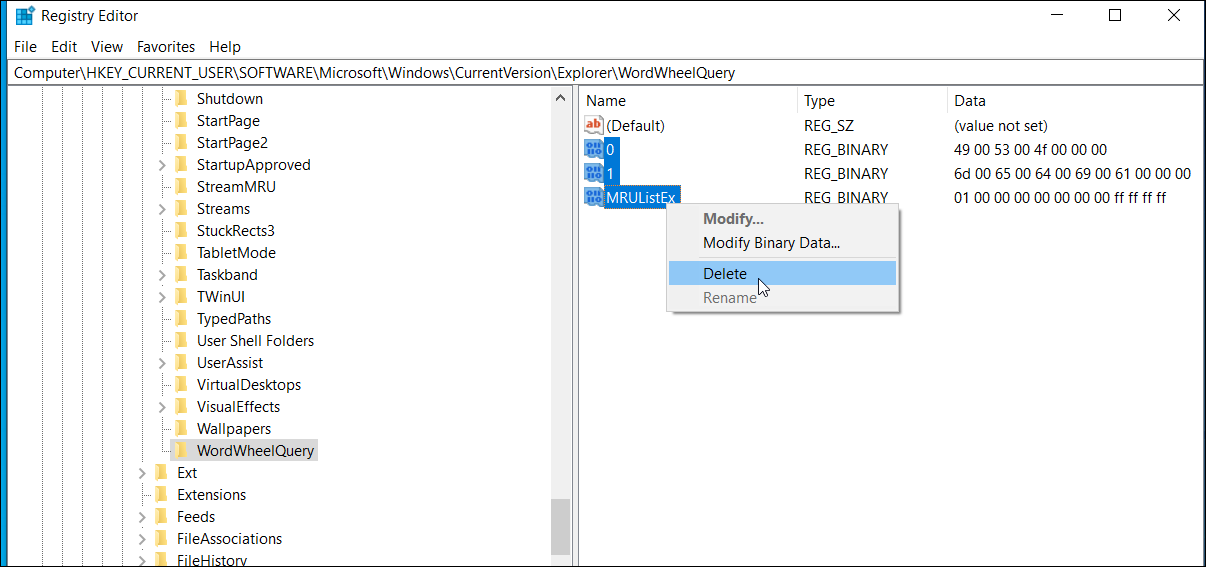Click the tree pane scroll-up arrow
Image resolution: width=1206 pixels, height=567 pixels.
tap(560, 96)
